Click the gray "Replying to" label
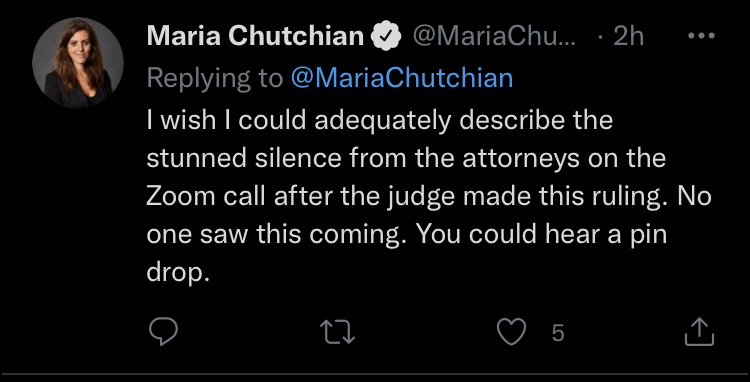Screen dimensions: 750x382 [x=215, y=78]
